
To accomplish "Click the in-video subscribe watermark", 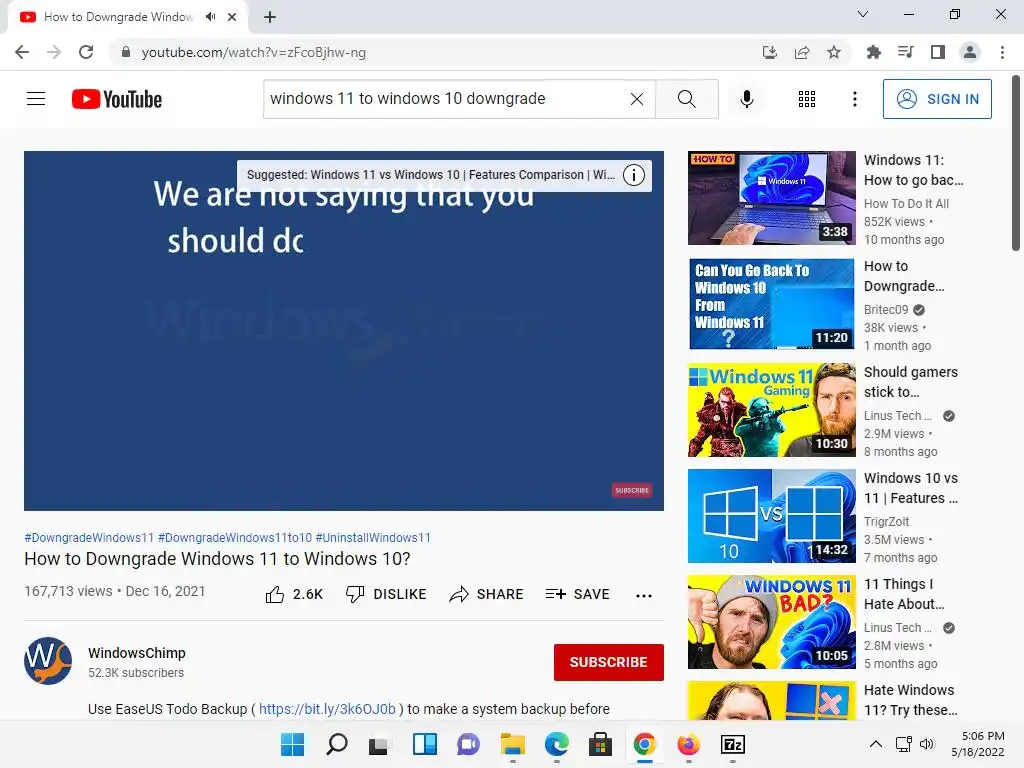I will pyautogui.click(x=632, y=490).
